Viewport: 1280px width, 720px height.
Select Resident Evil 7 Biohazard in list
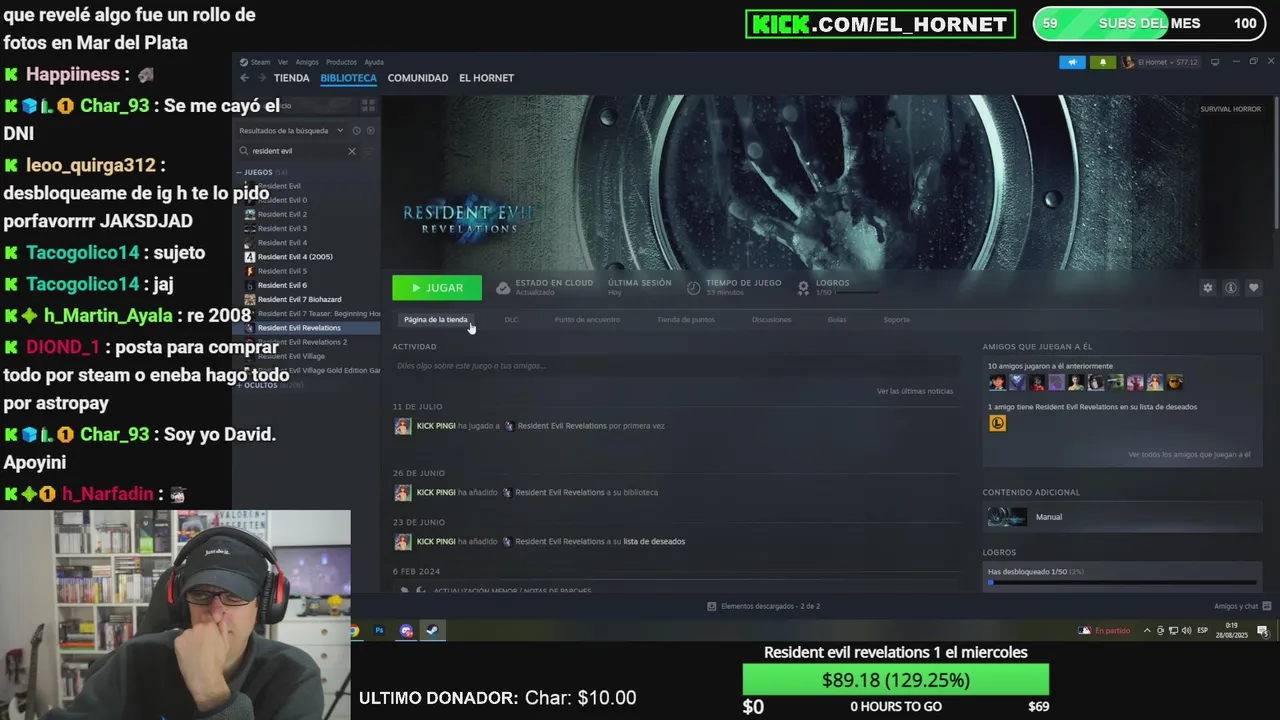pyautogui.click(x=299, y=299)
